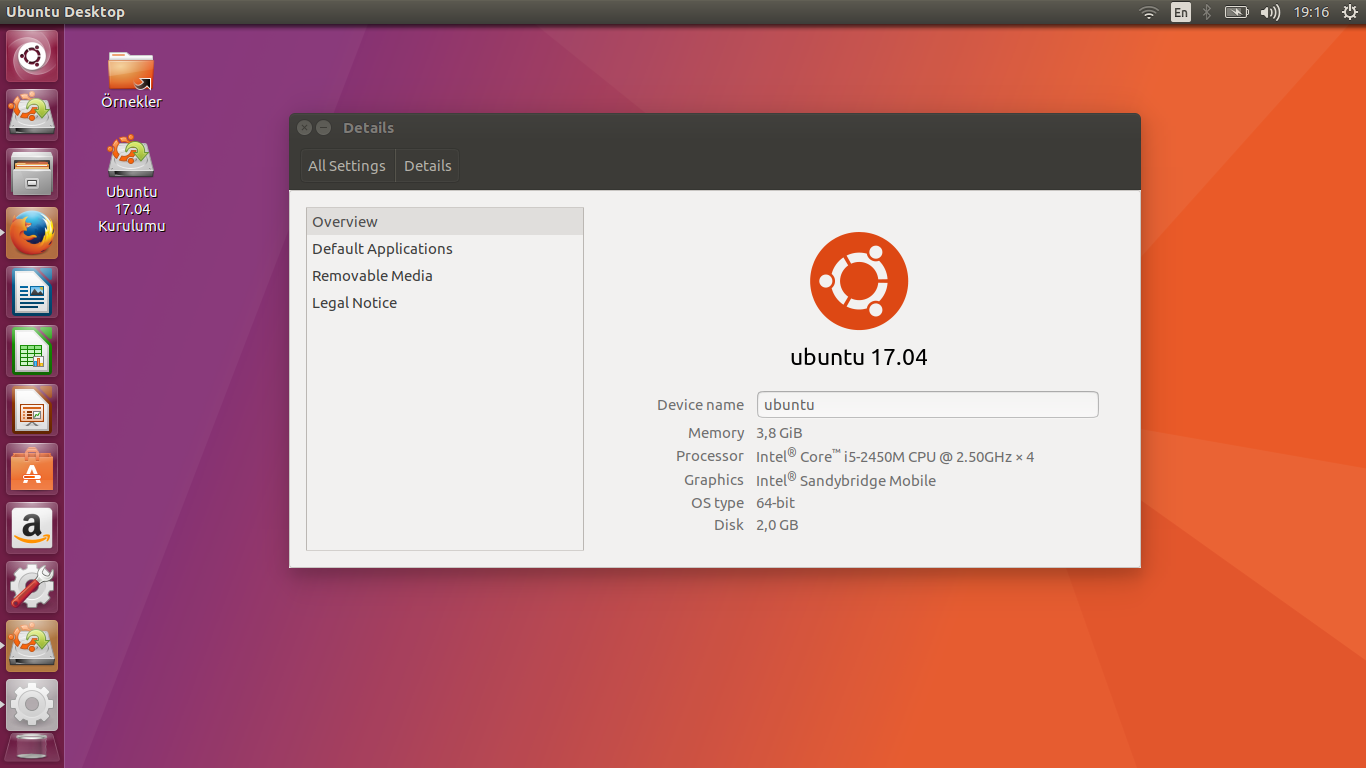Open the Amazon launcher icon
This screenshot has height=768, width=1366.
[x=32, y=528]
